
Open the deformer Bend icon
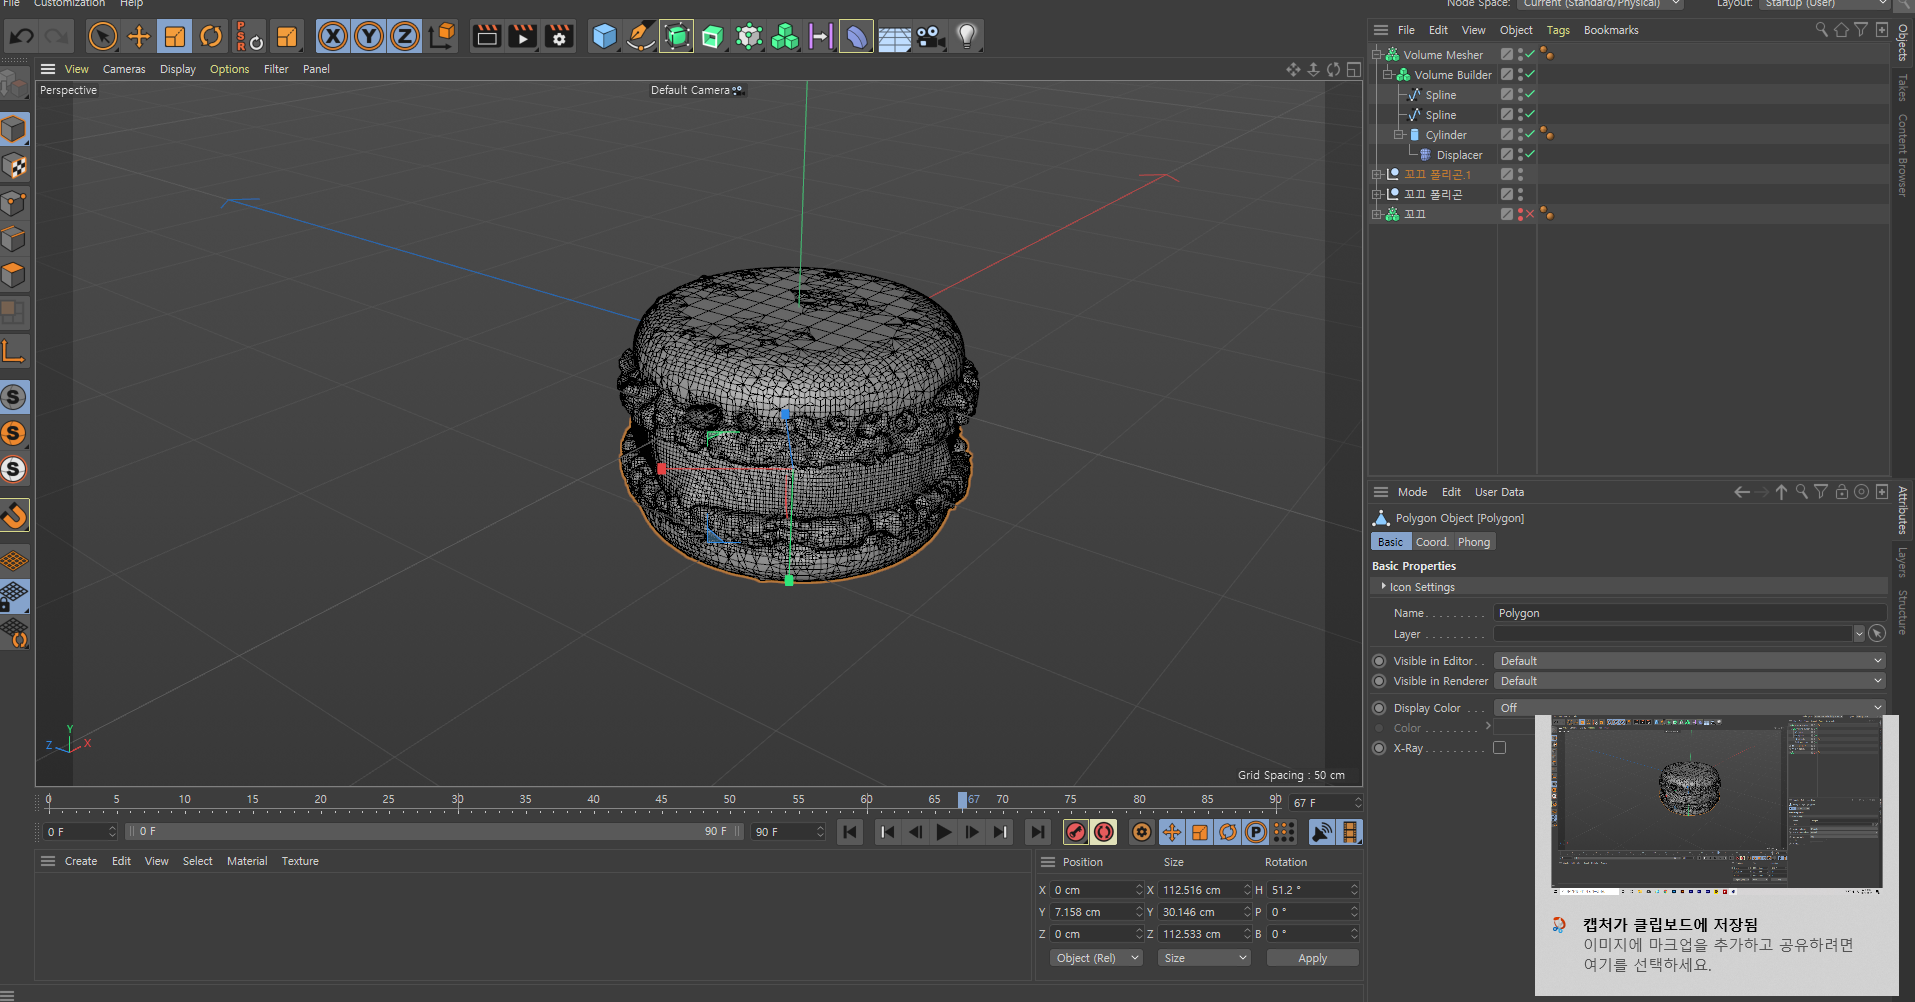tap(857, 37)
